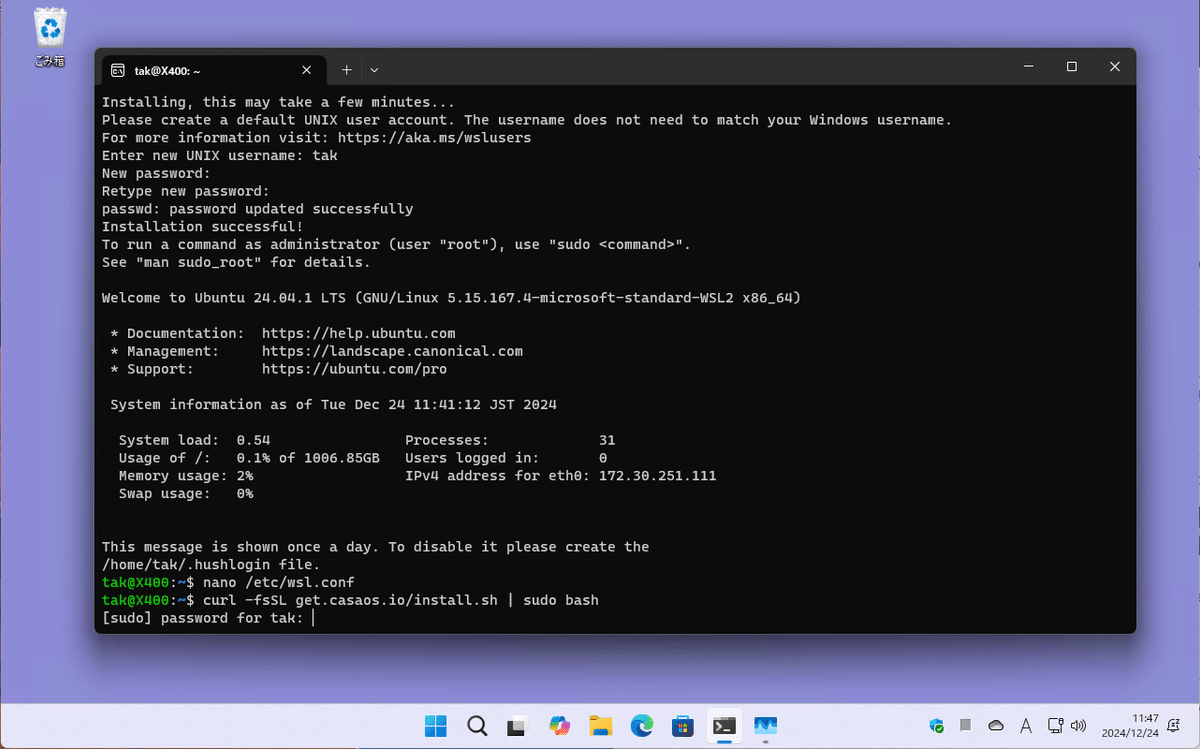1200x749 pixels.
Task: Open taskbar Search
Action: [x=477, y=725]
